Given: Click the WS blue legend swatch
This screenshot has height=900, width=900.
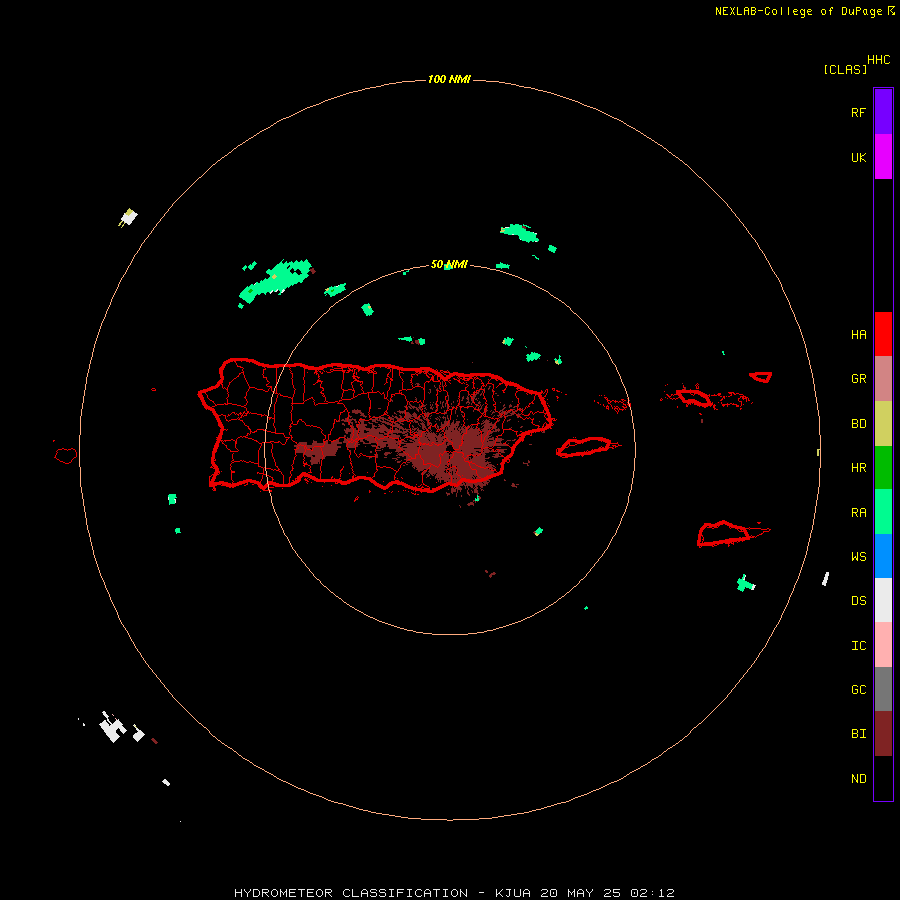Looking at the screenshot, I should click(x=883, y=556).
